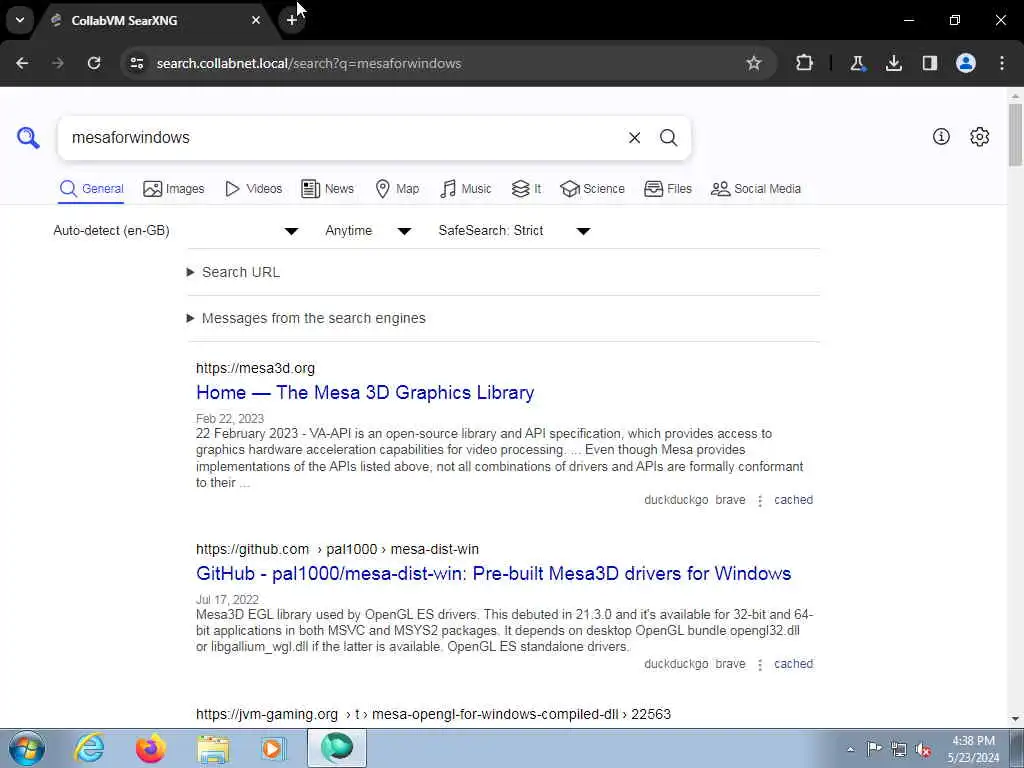Open the Anytime time range dropdown

coord(368,231)
